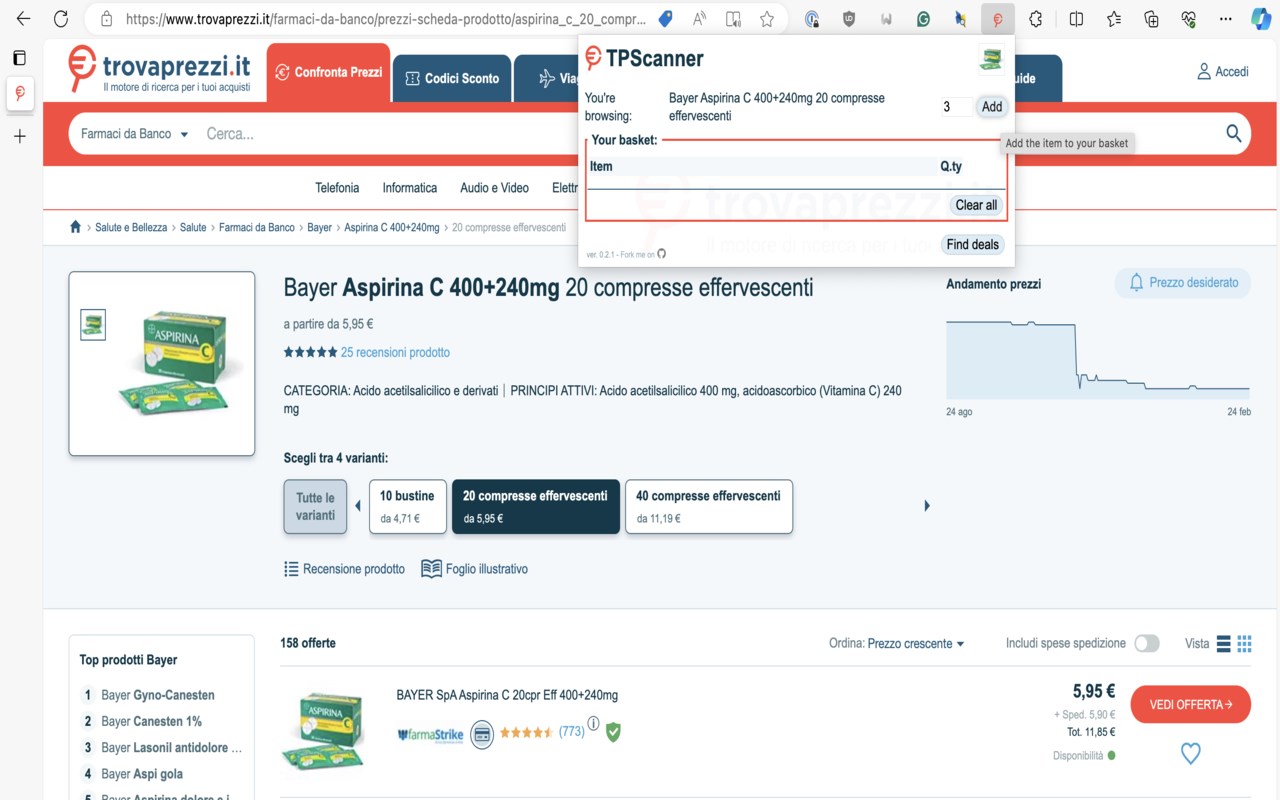Open the GitHub fork icon in TPScanner

tap(661, 254)
